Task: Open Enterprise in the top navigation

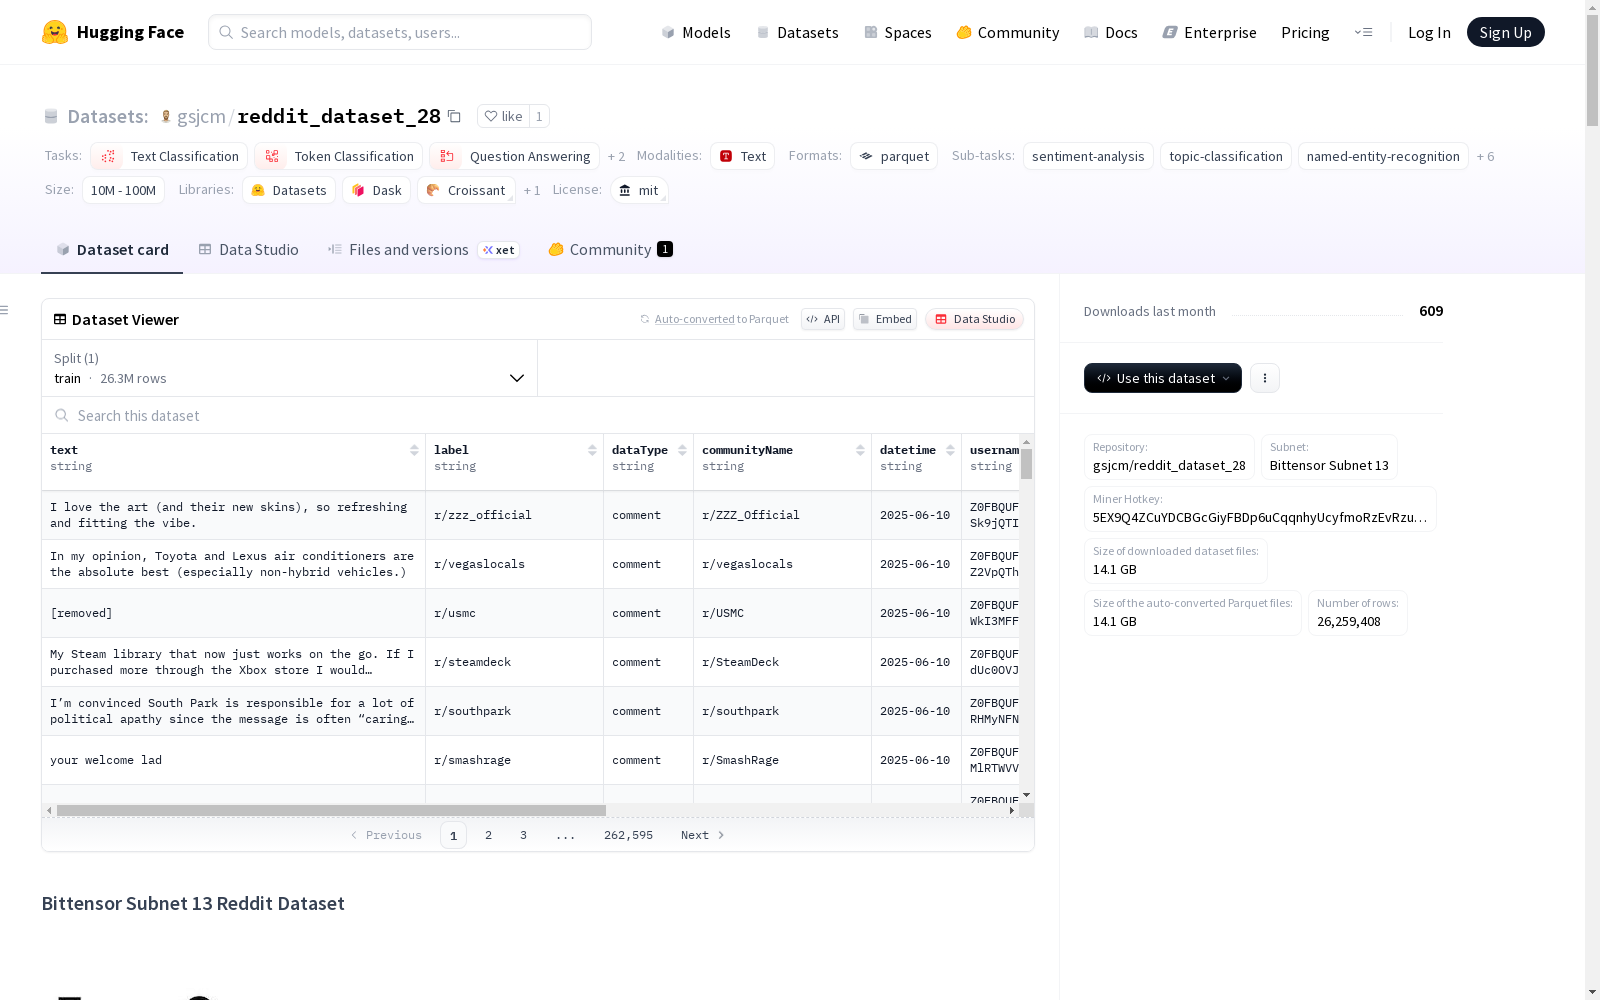Action: coord(1210,32)
